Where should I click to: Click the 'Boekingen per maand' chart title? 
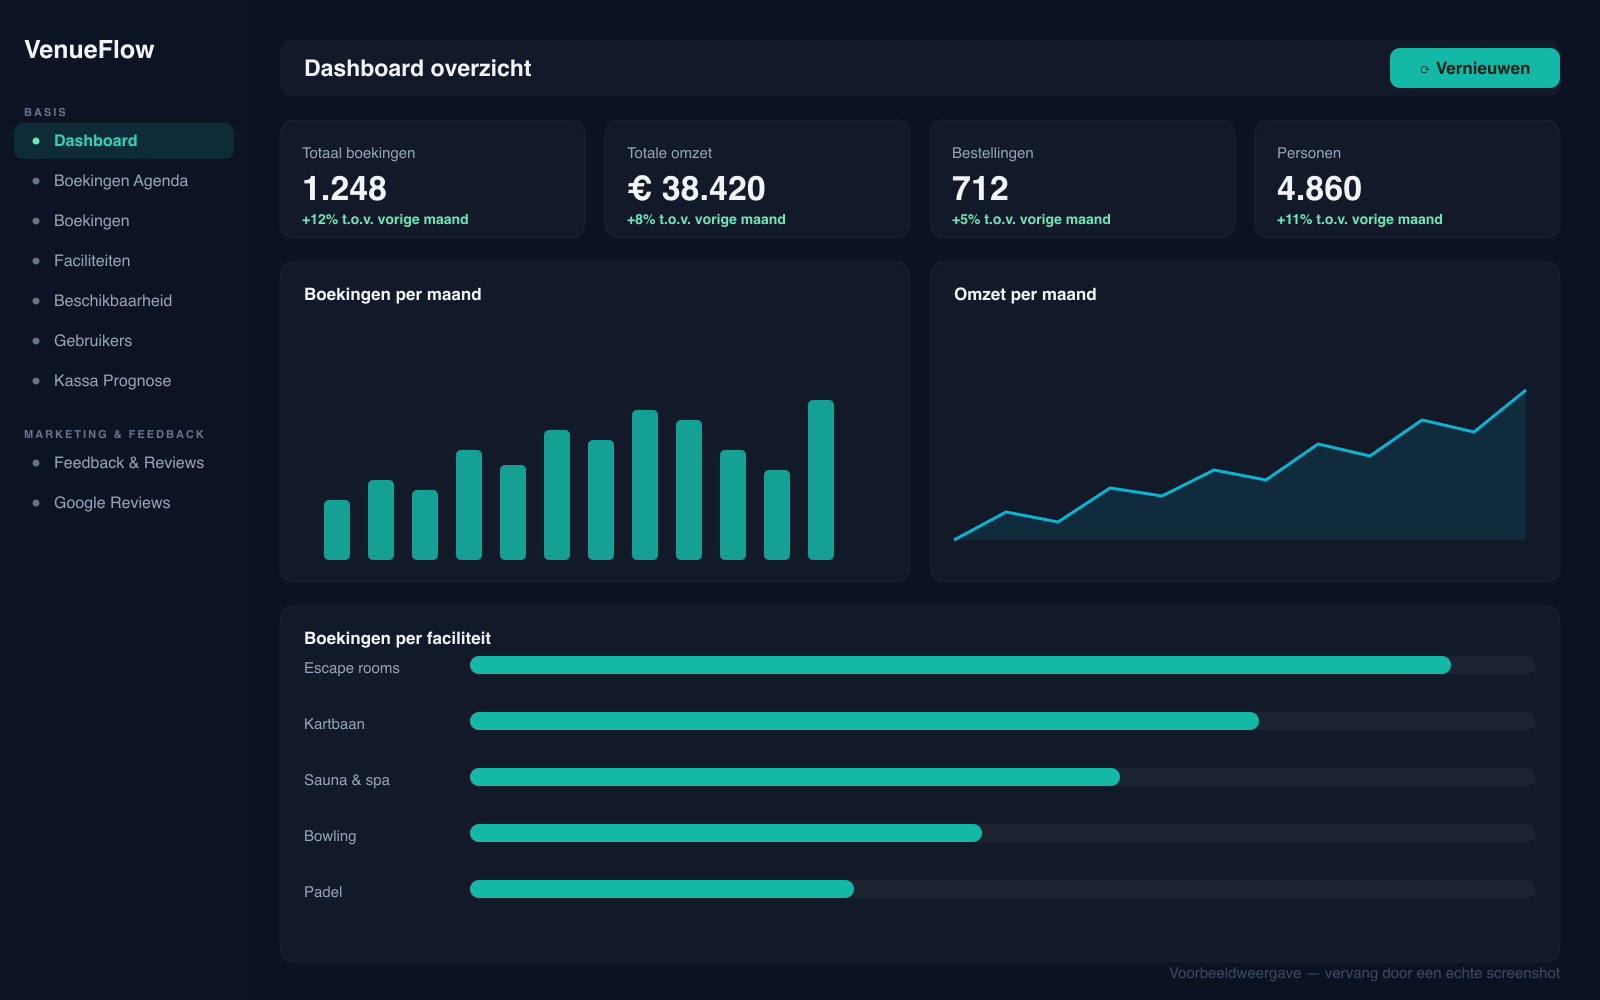[x=393, y=294]
